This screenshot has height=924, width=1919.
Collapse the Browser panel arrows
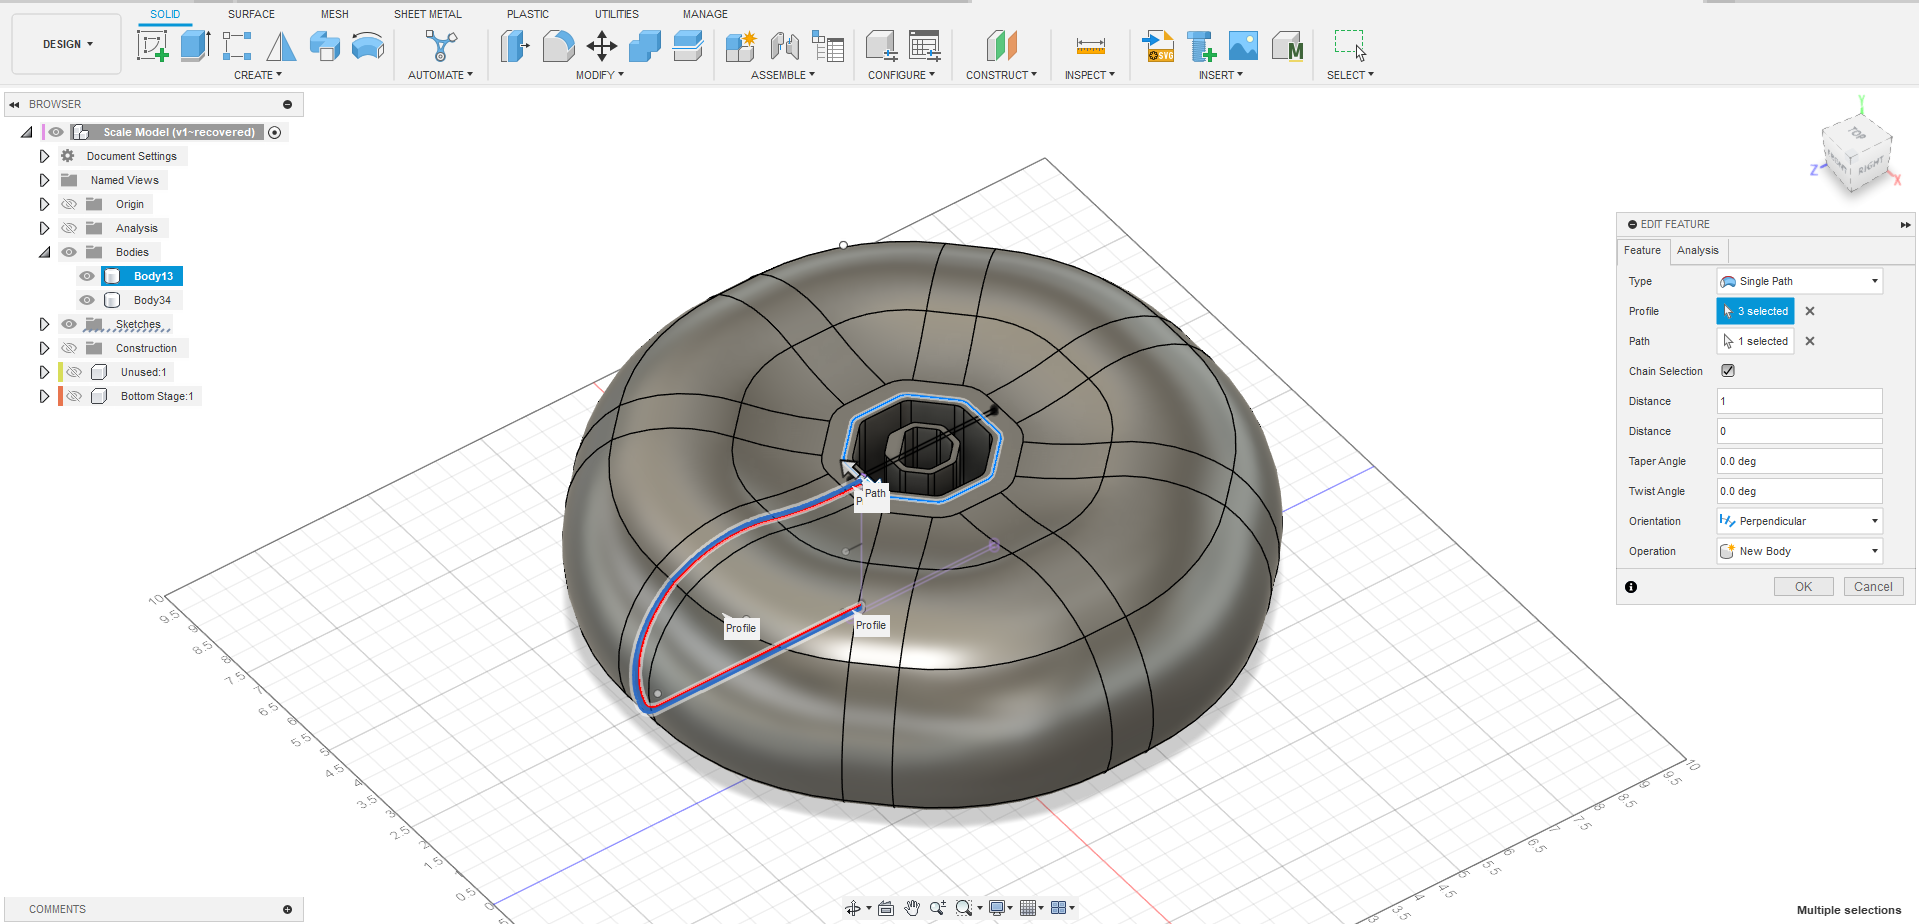click(x=14, y=104)
